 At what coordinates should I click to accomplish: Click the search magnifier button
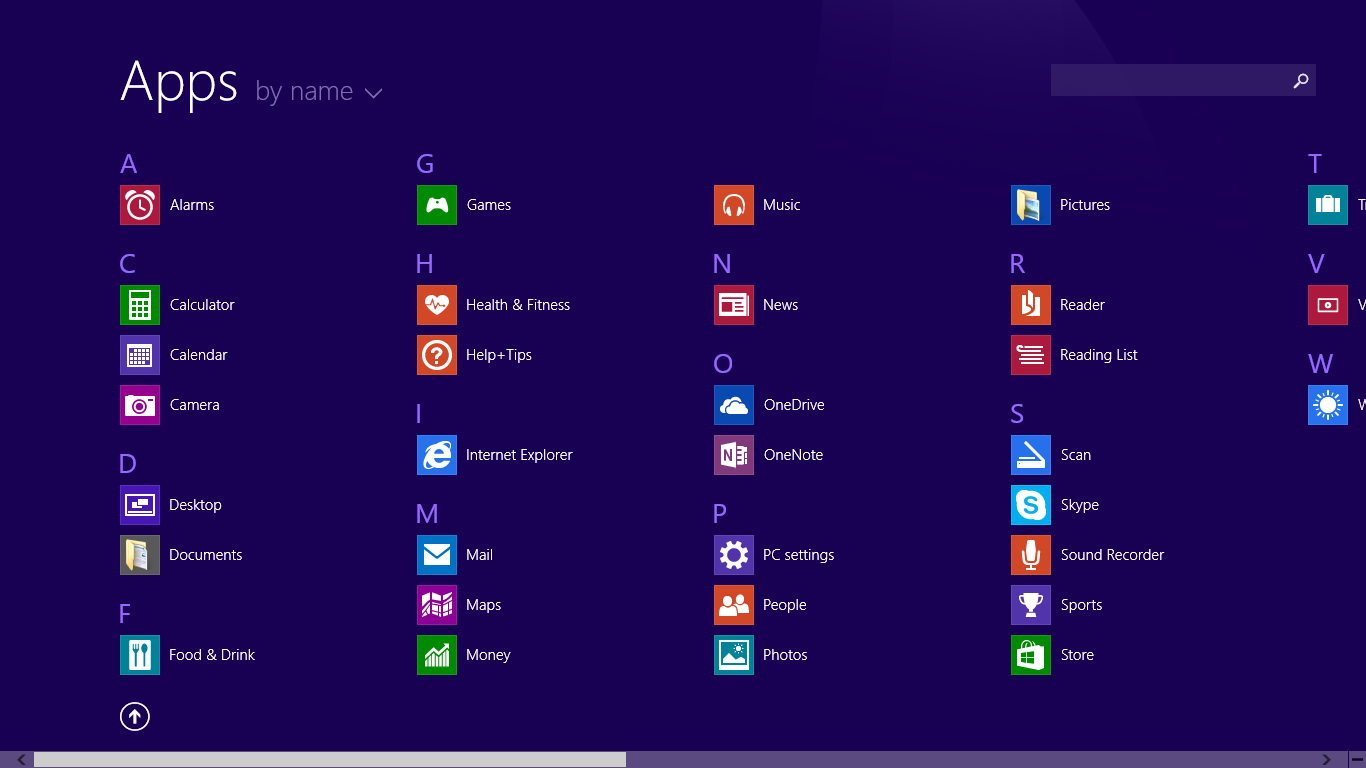pos(1300,81)
